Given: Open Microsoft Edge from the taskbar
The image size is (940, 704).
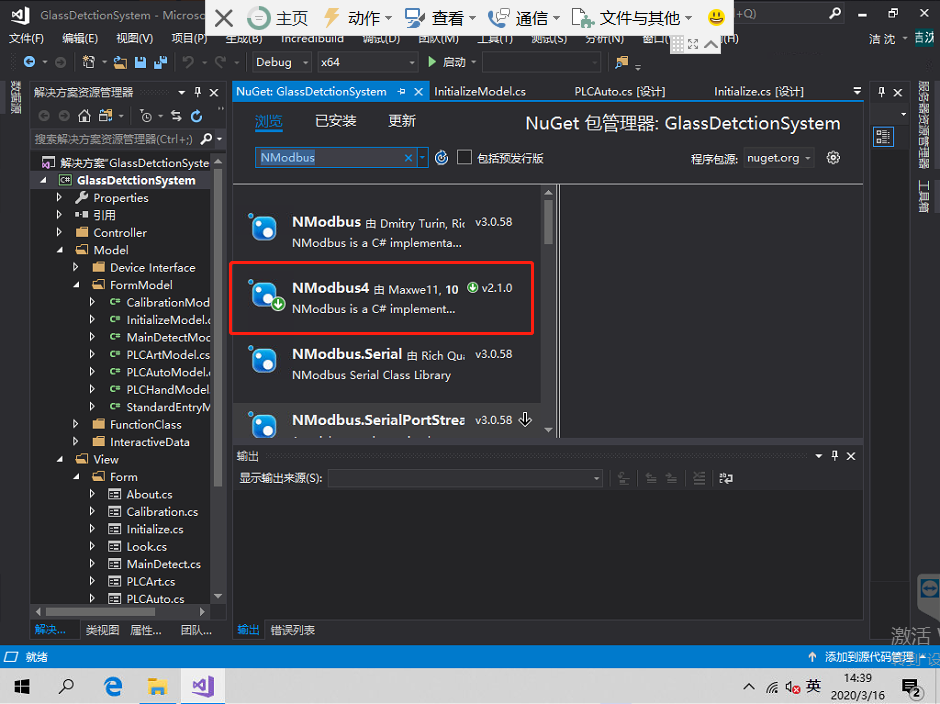Looking at the screenshot, I should [113, 686].
